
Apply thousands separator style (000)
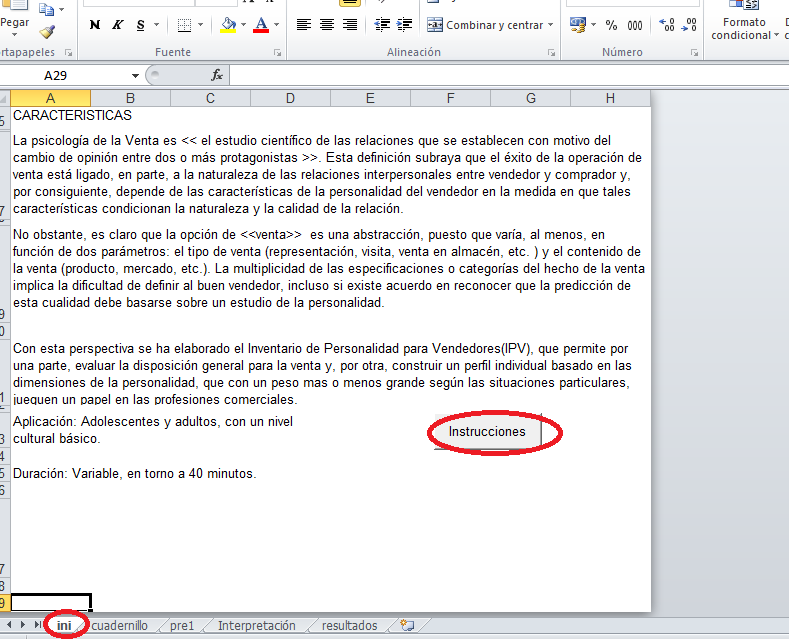635,25
